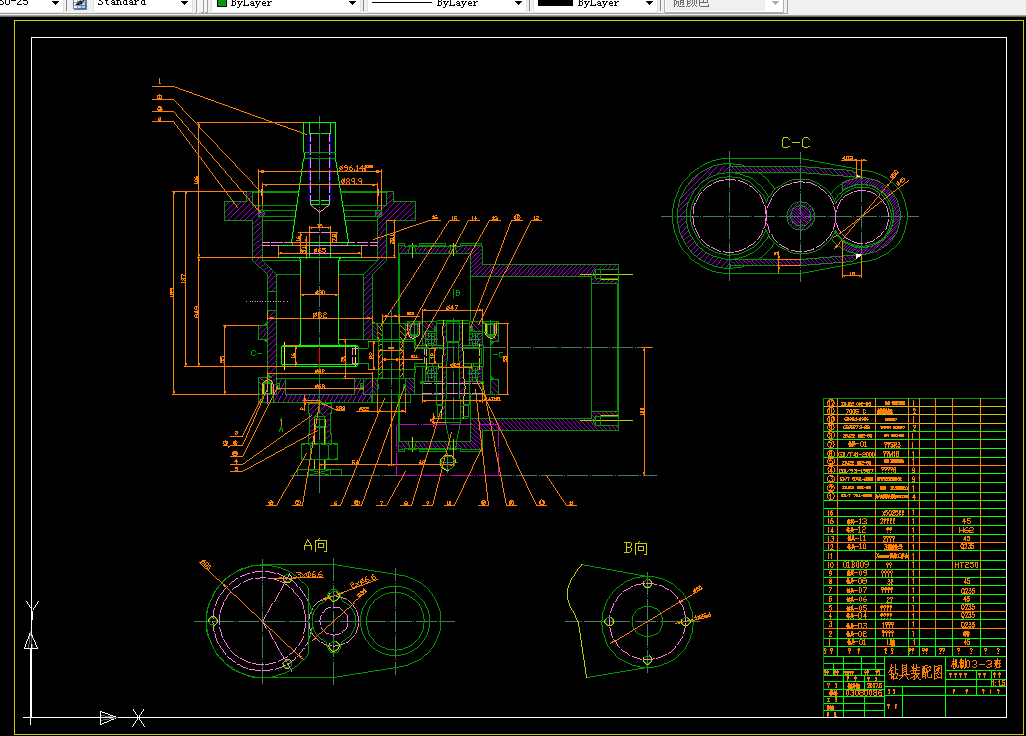This screenshot has height=736, width=1026.
Task: Open the dimension style manager icon
Action: (80, 4)
